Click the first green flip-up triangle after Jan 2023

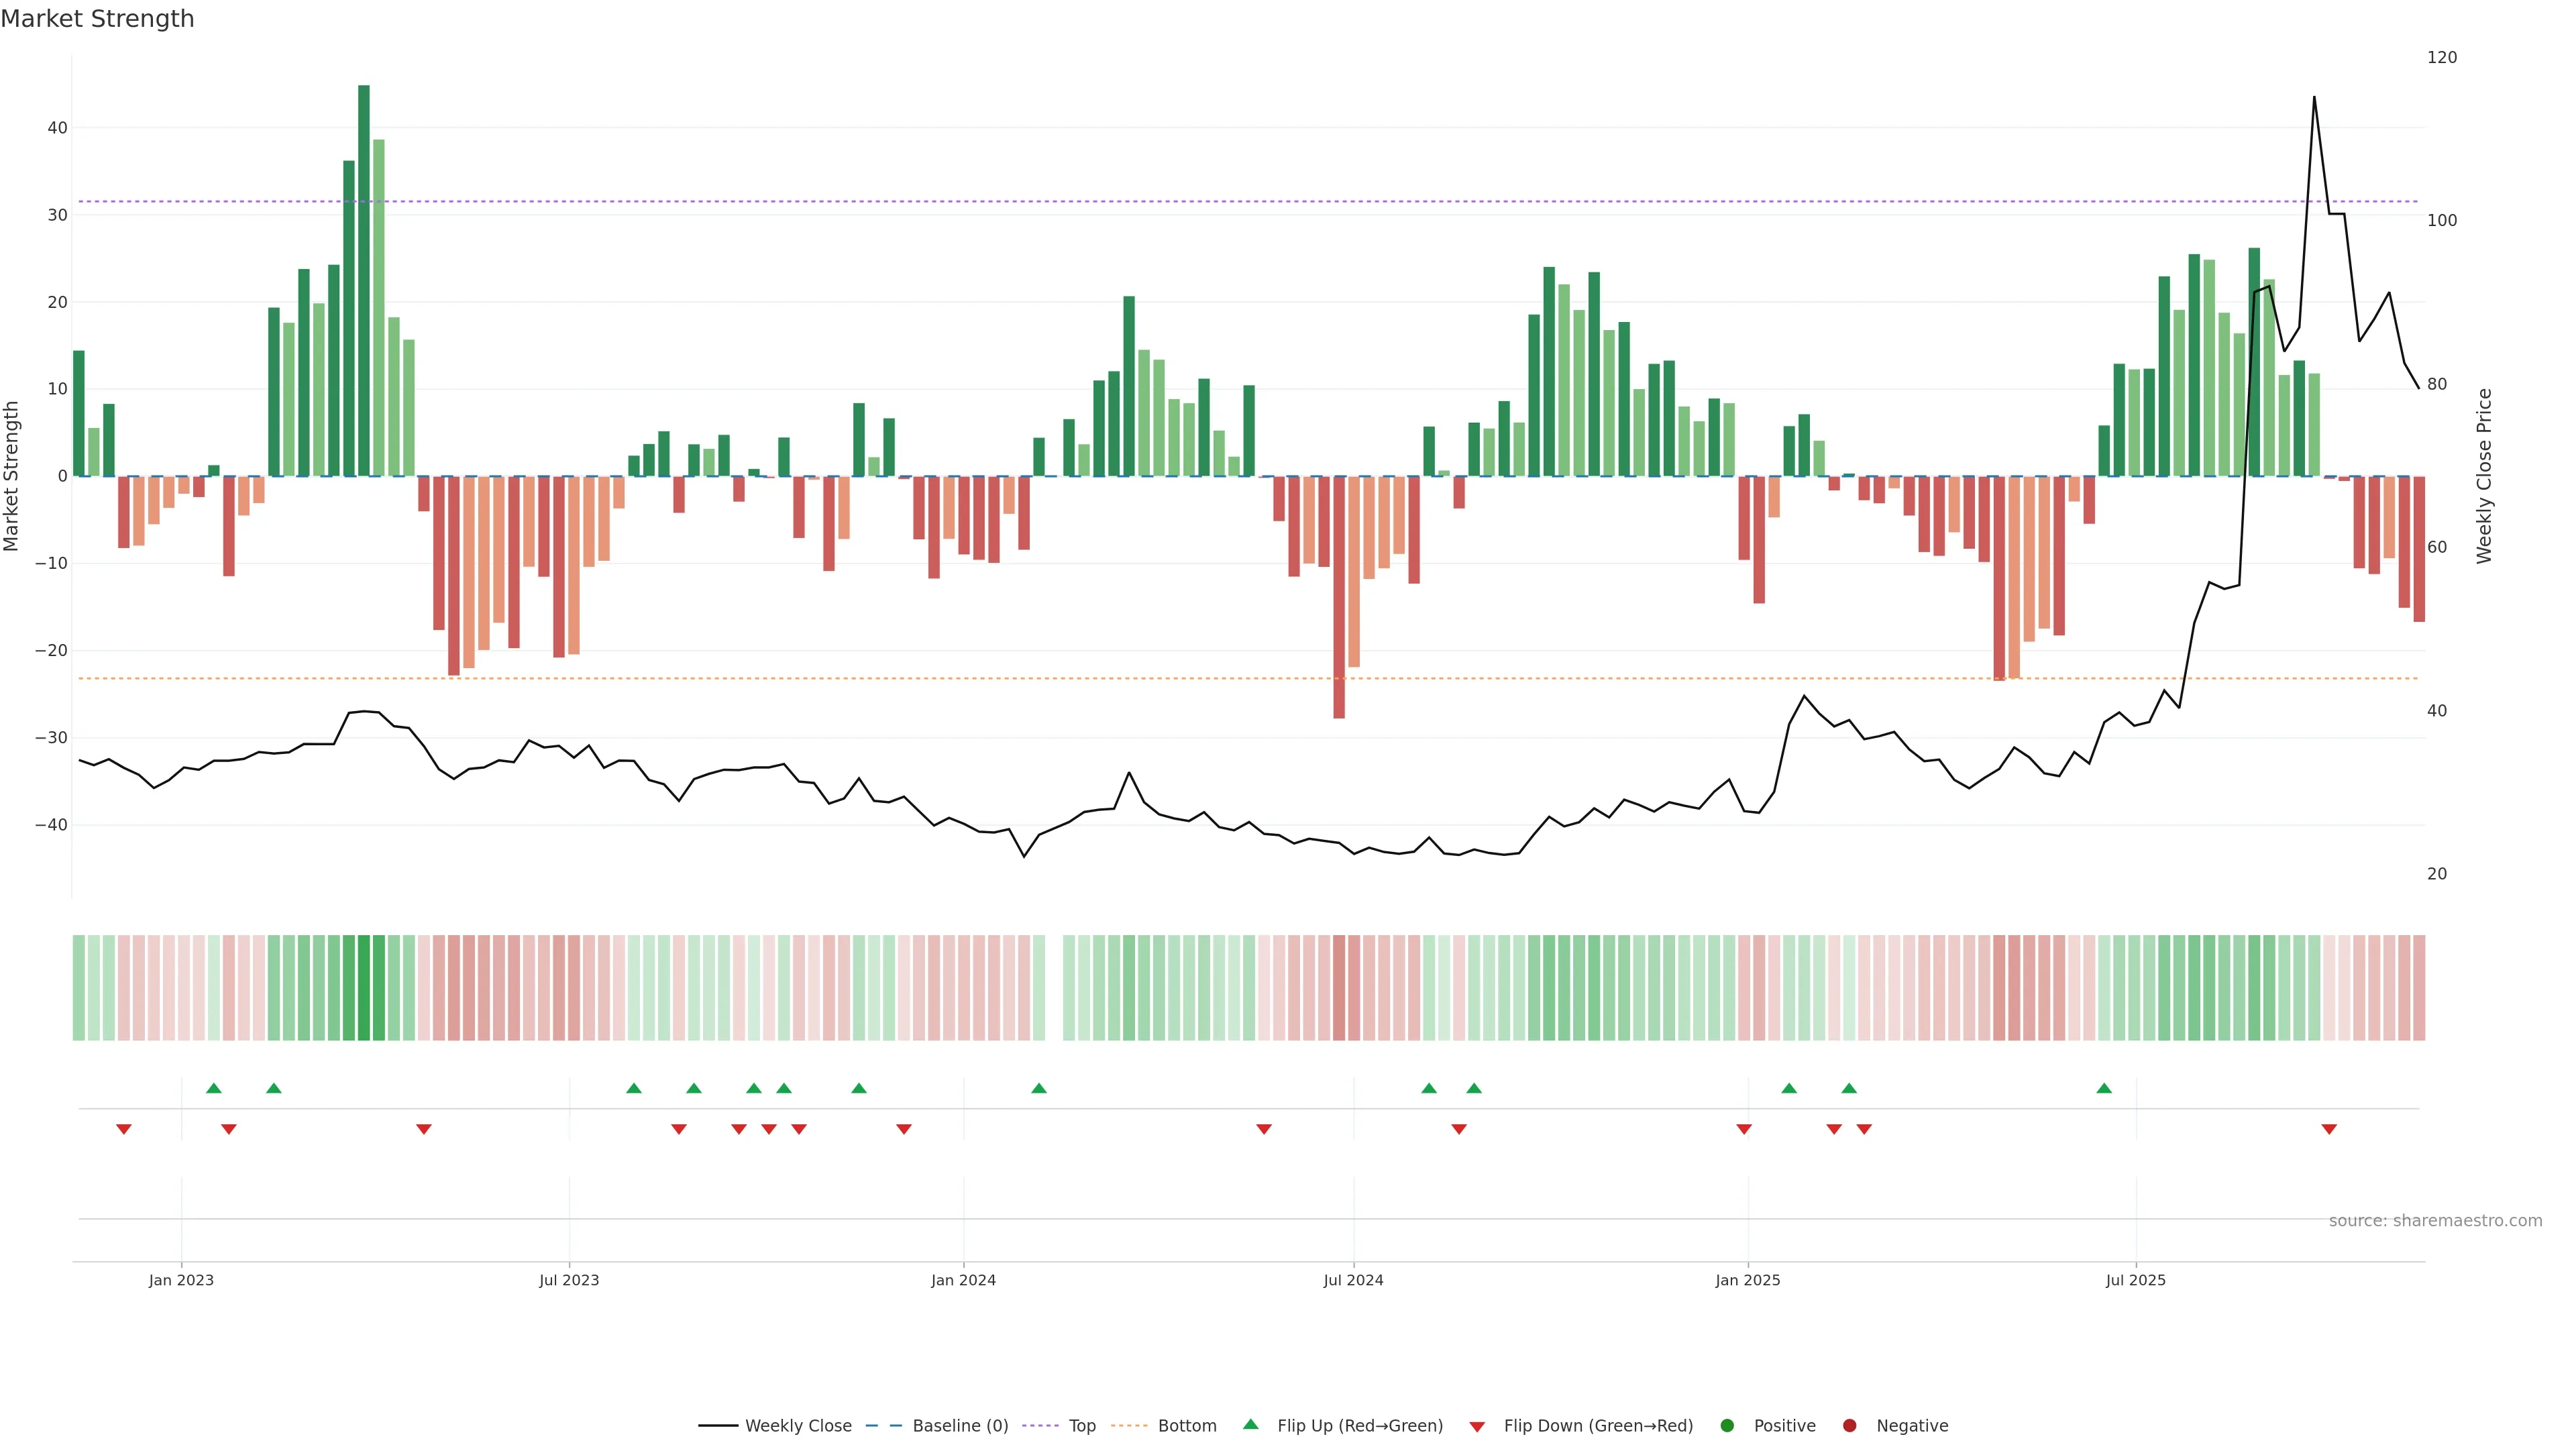point(213,1088)
